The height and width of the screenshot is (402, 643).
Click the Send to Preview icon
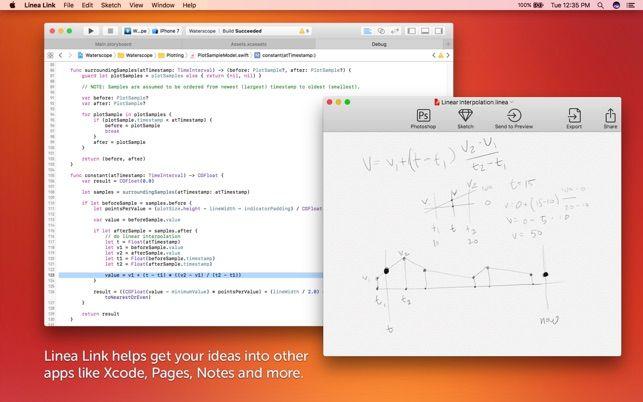click(x=514, y=116)
